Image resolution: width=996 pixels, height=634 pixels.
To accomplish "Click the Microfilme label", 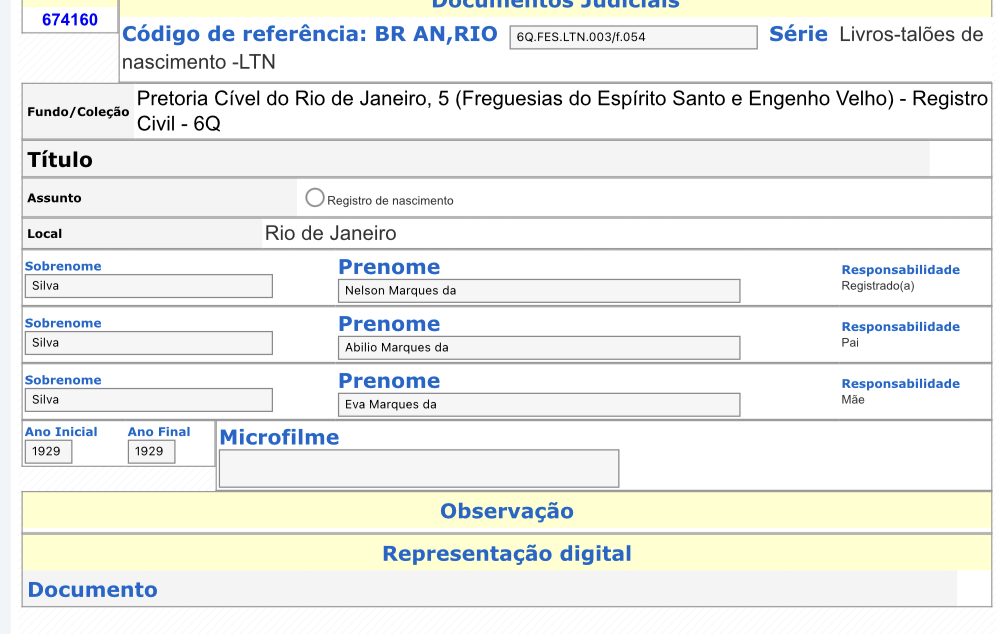I will (x=279, y=437).
